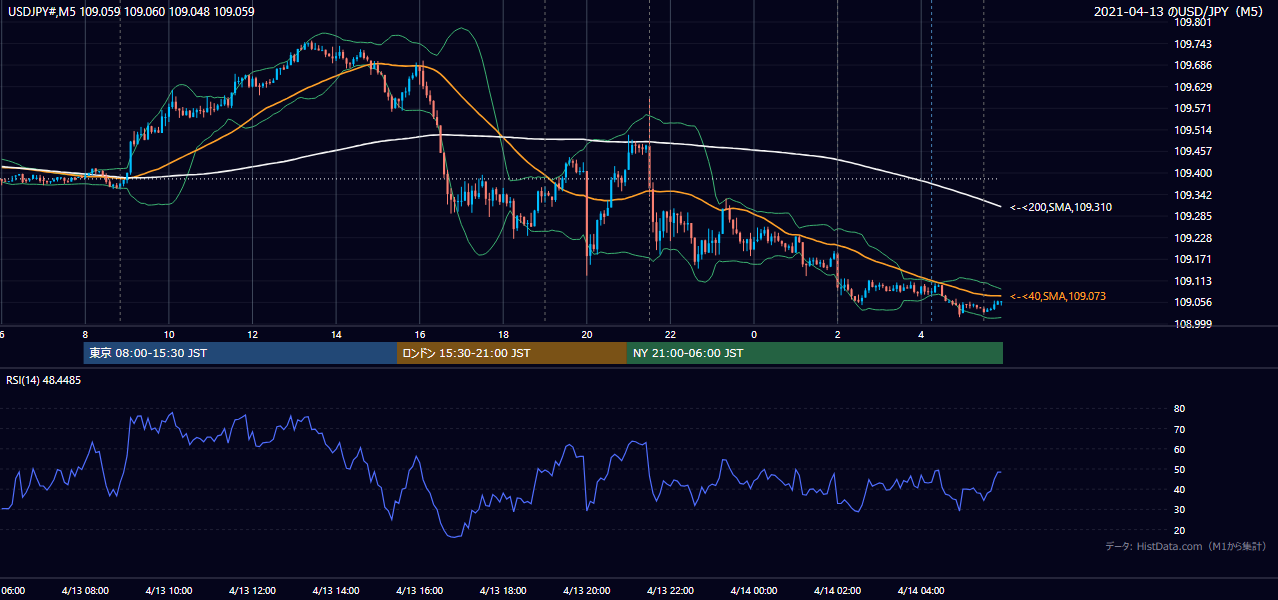
Task: Click the ロンドン 15:30-21:00 JST session bar
Action: pos(512,353)
